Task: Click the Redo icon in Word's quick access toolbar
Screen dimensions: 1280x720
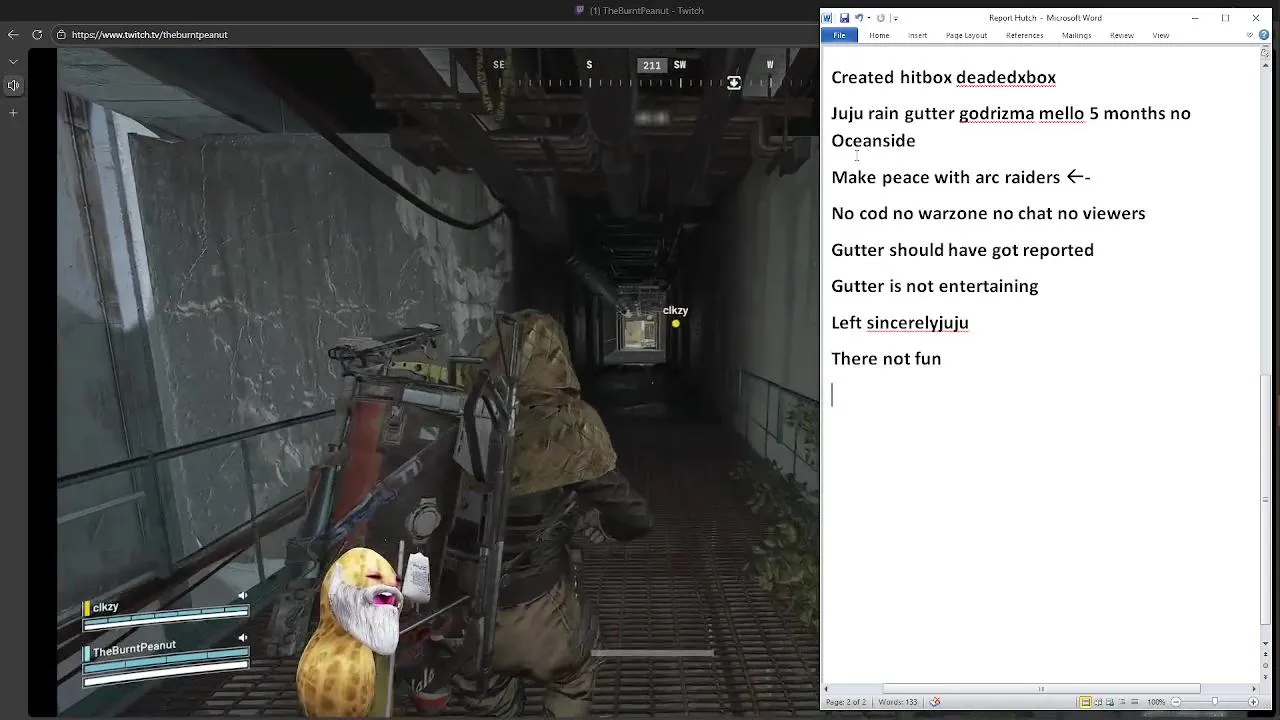Action: tap(881, 18)
